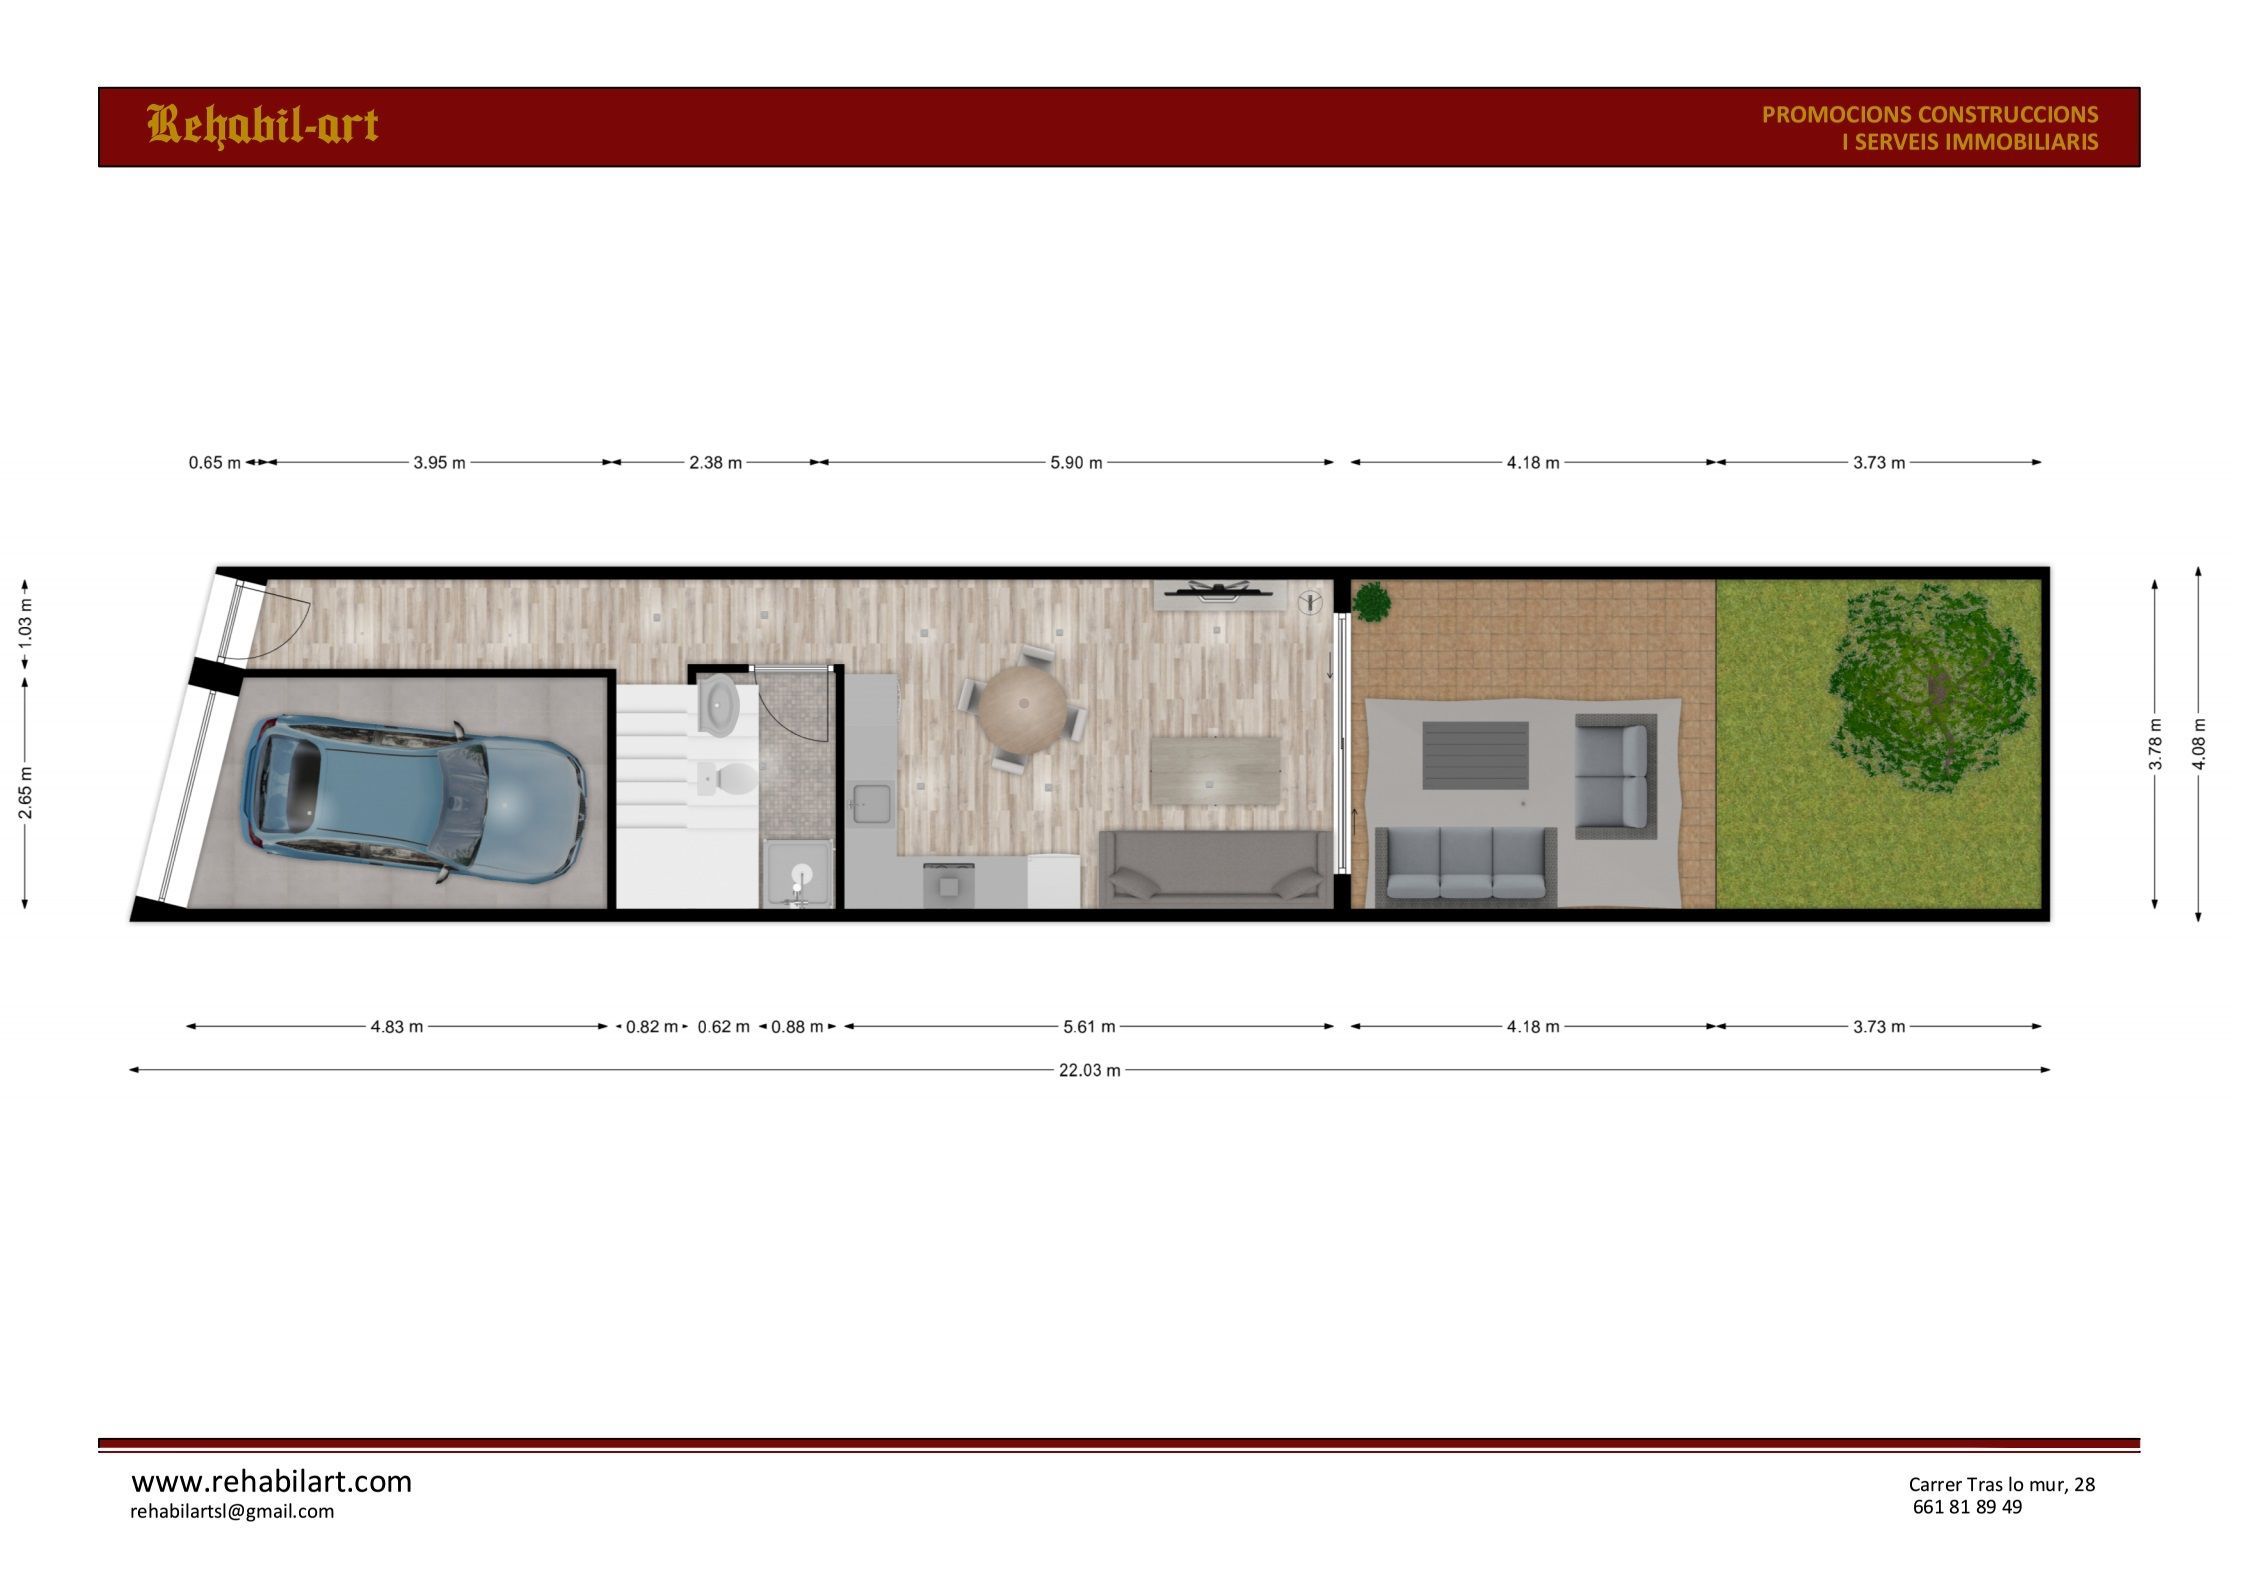Click the grey indoor sofa by the window
The image size is (2245, 1586).
coord(1214,868)
